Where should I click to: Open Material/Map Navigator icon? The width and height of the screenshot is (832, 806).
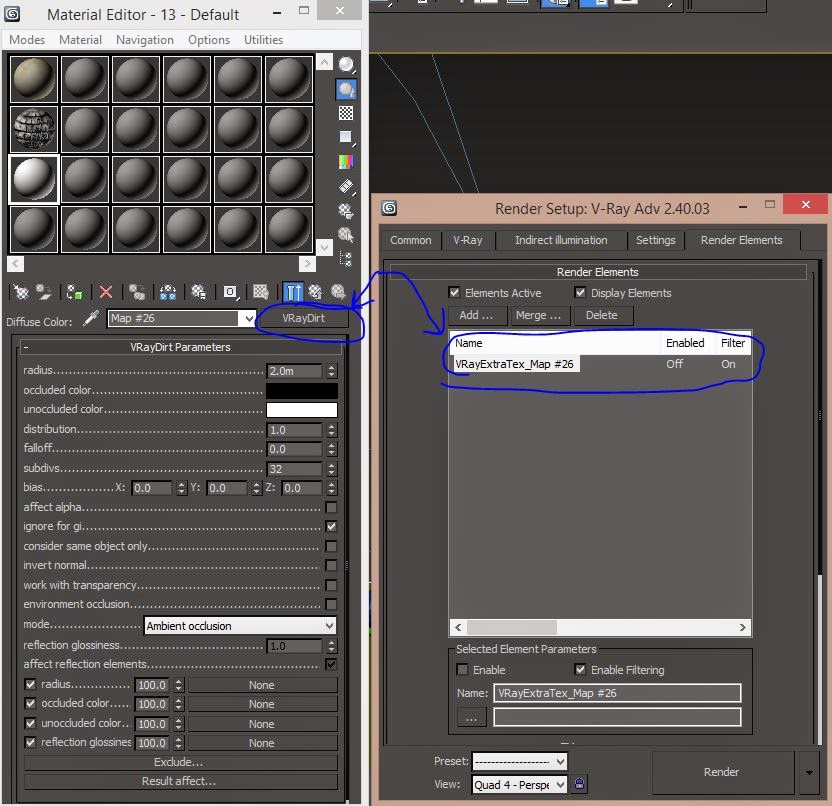(x=346, y=258)
